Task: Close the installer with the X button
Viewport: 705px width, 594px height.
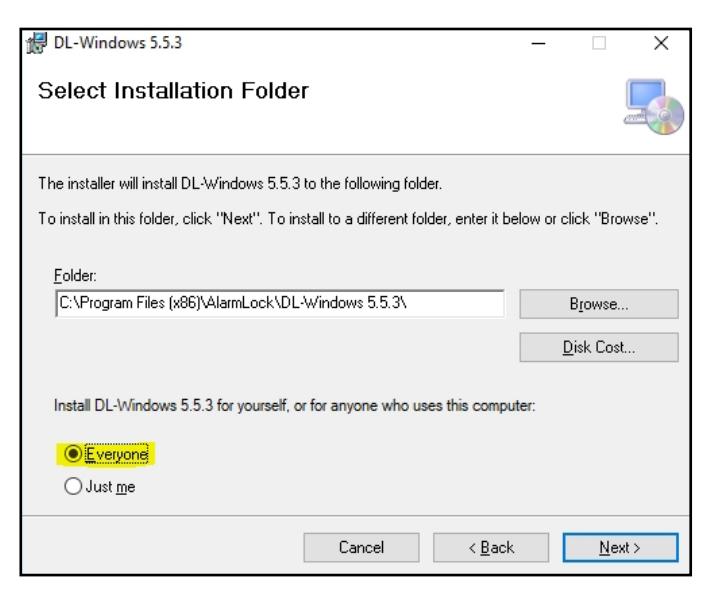Action: [661, 44]
